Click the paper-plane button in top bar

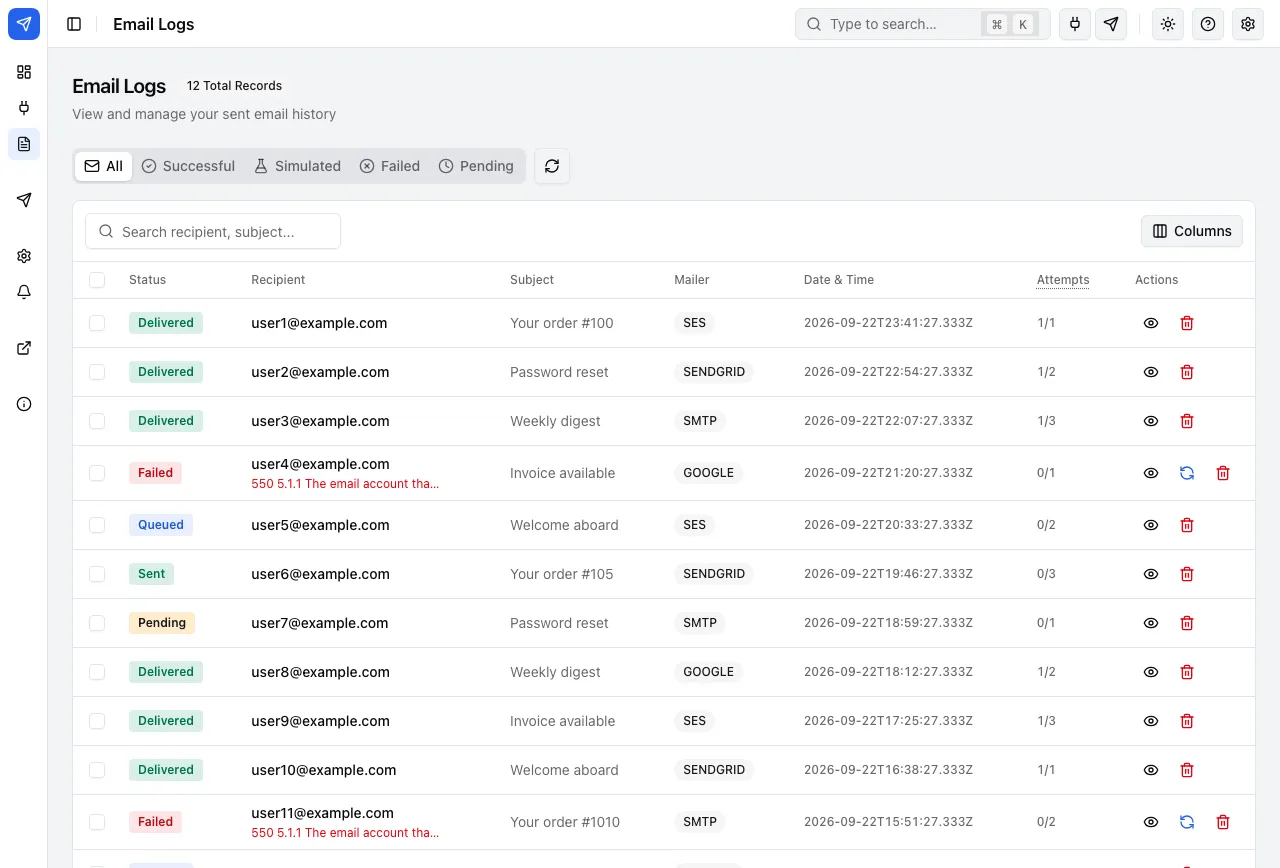pos(1111,24)
